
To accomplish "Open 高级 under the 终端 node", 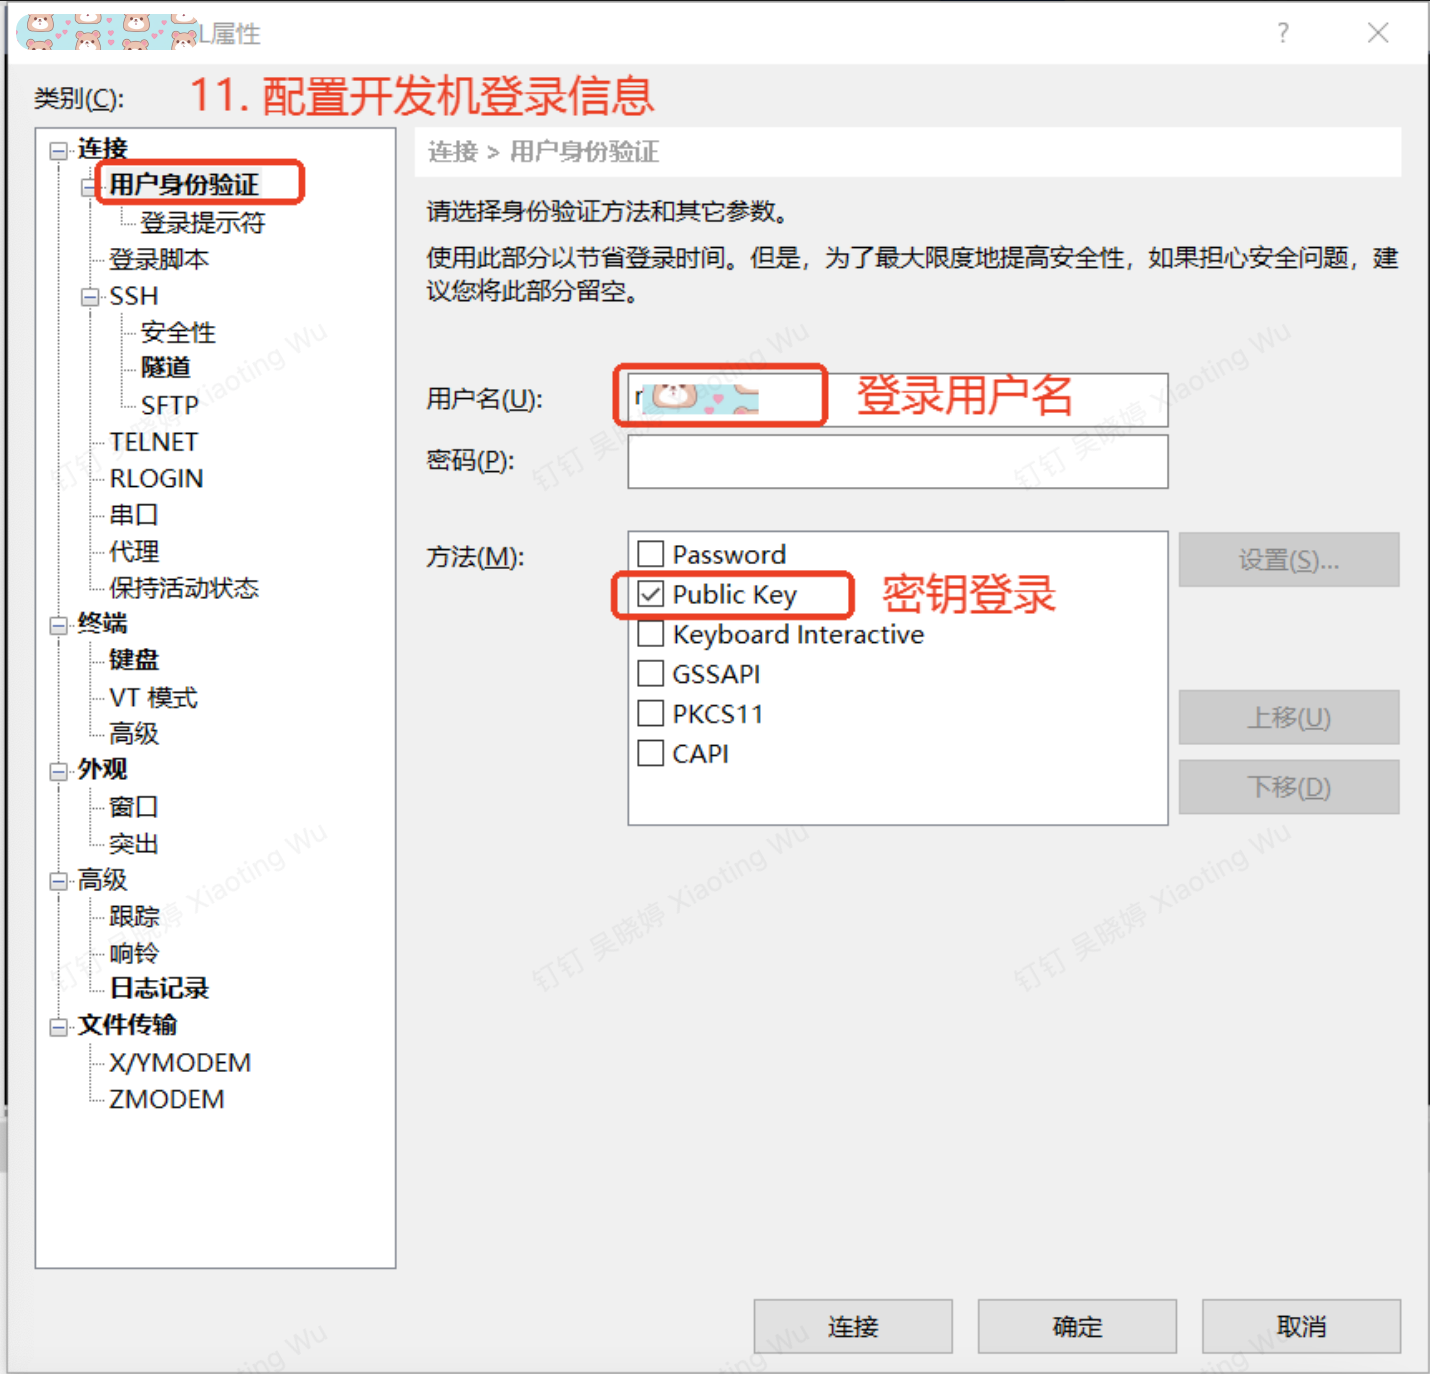I will 134,734.
